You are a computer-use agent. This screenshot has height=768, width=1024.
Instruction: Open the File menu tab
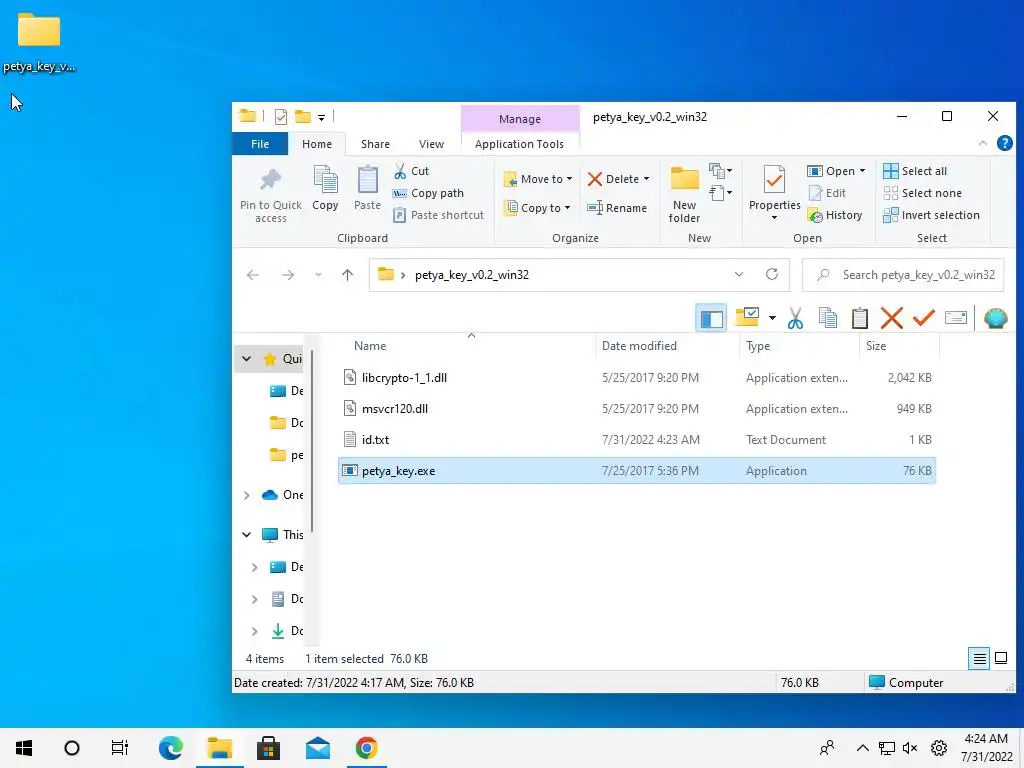[260, 144]
